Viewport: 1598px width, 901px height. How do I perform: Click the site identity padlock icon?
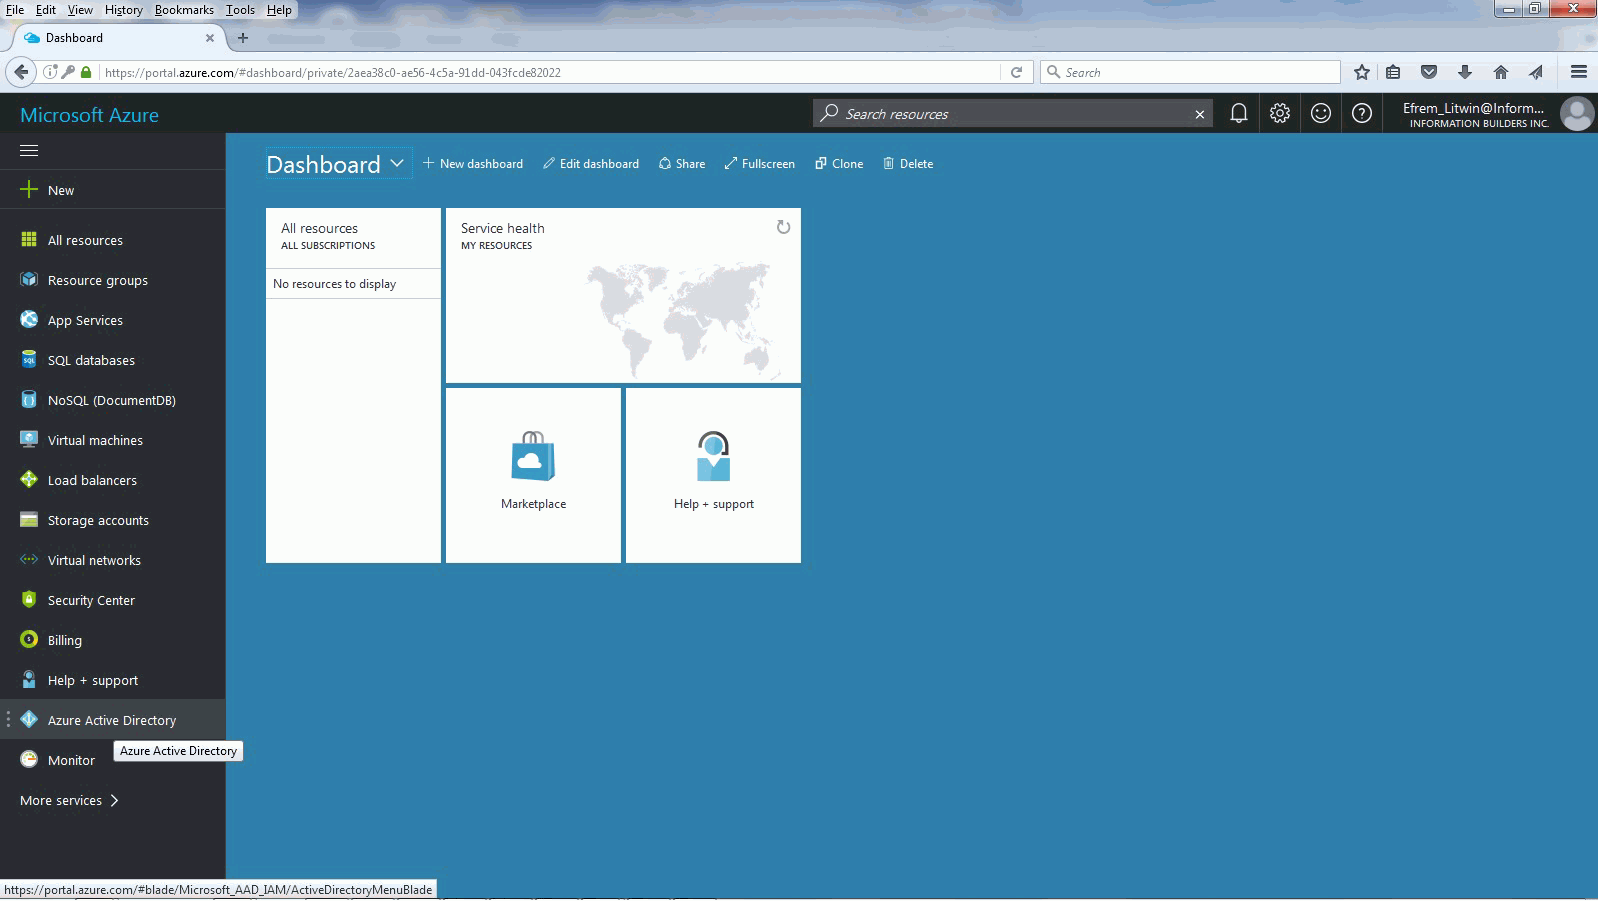tap(86, 72)
